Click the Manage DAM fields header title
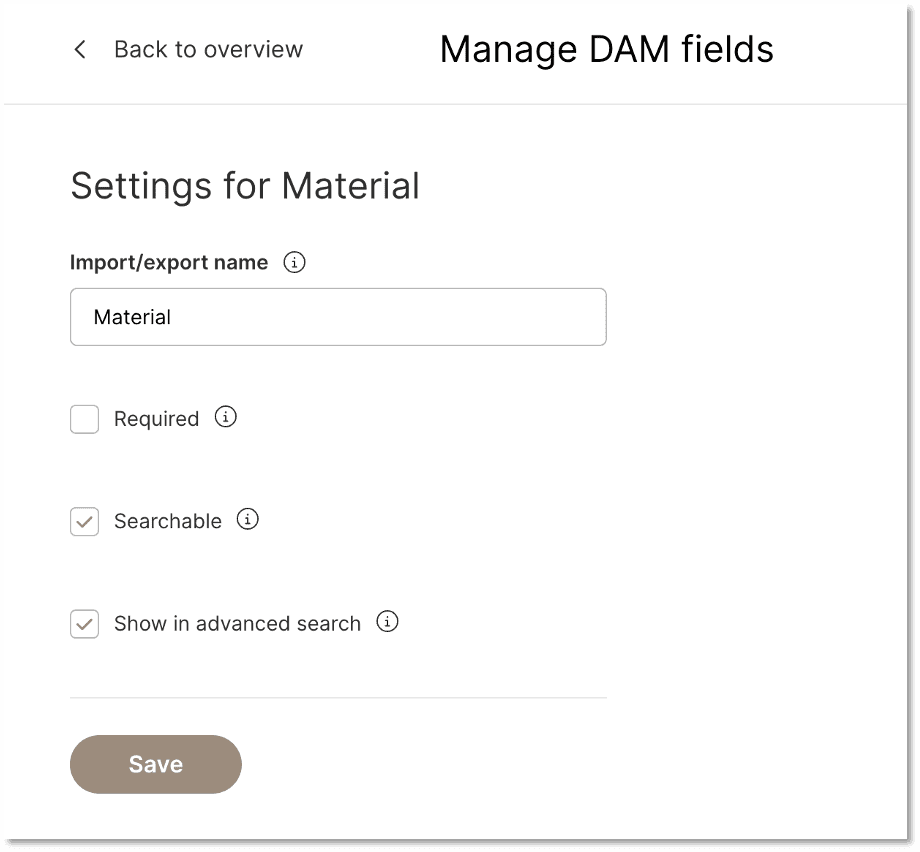Image resolution: width=920 pixels, height=852 pixels. pos(606,48)
